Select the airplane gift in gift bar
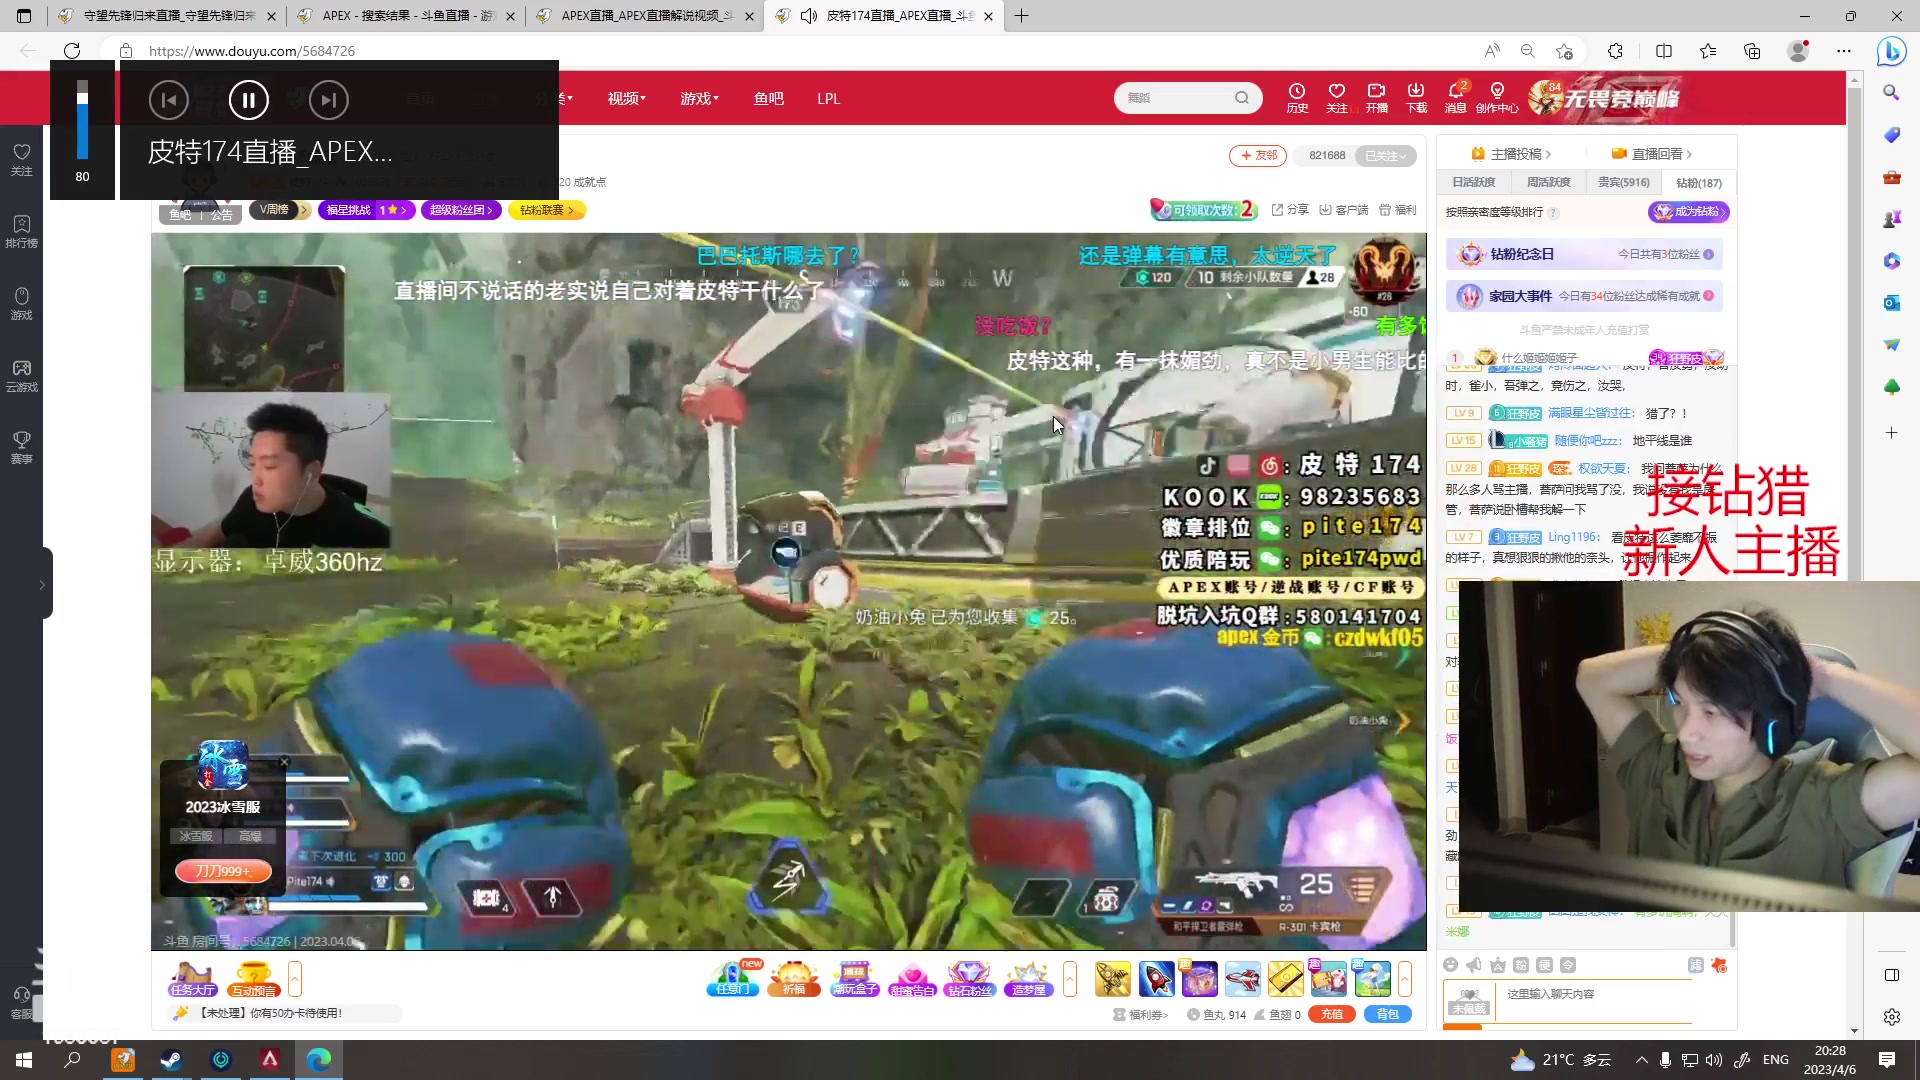 pyautogui.click(x=1243, y=979)
